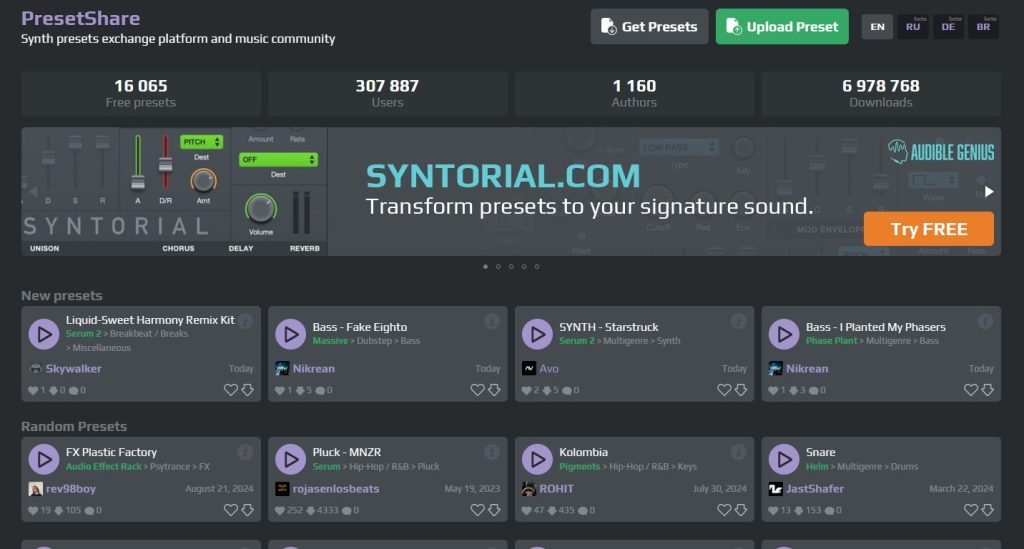Favorite the Snare preset
Image resolution: width=1024 pixels, height=549 pixels.
[x=971, y=510]
